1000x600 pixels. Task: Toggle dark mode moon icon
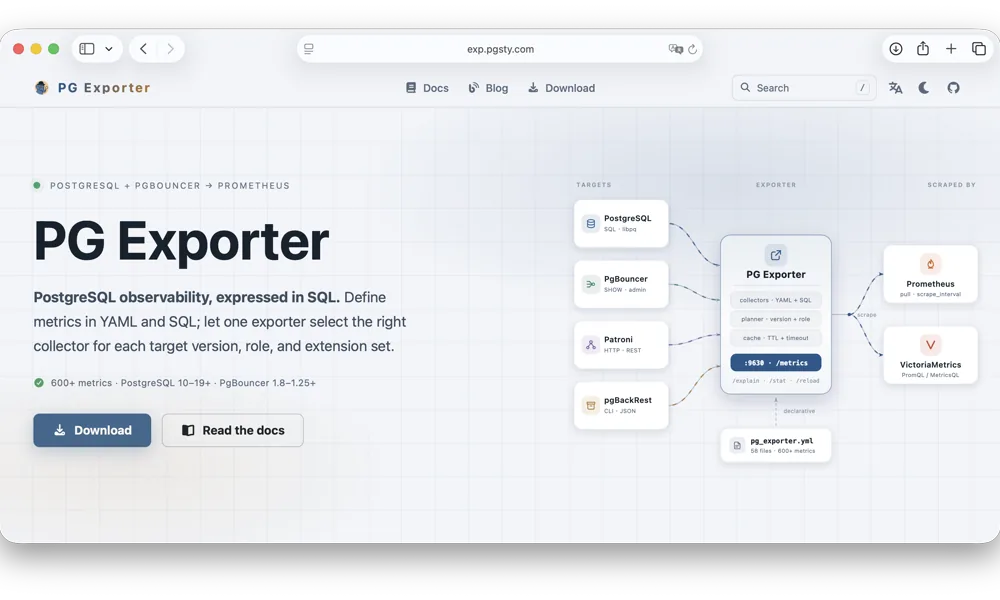(x=923, y=88)
